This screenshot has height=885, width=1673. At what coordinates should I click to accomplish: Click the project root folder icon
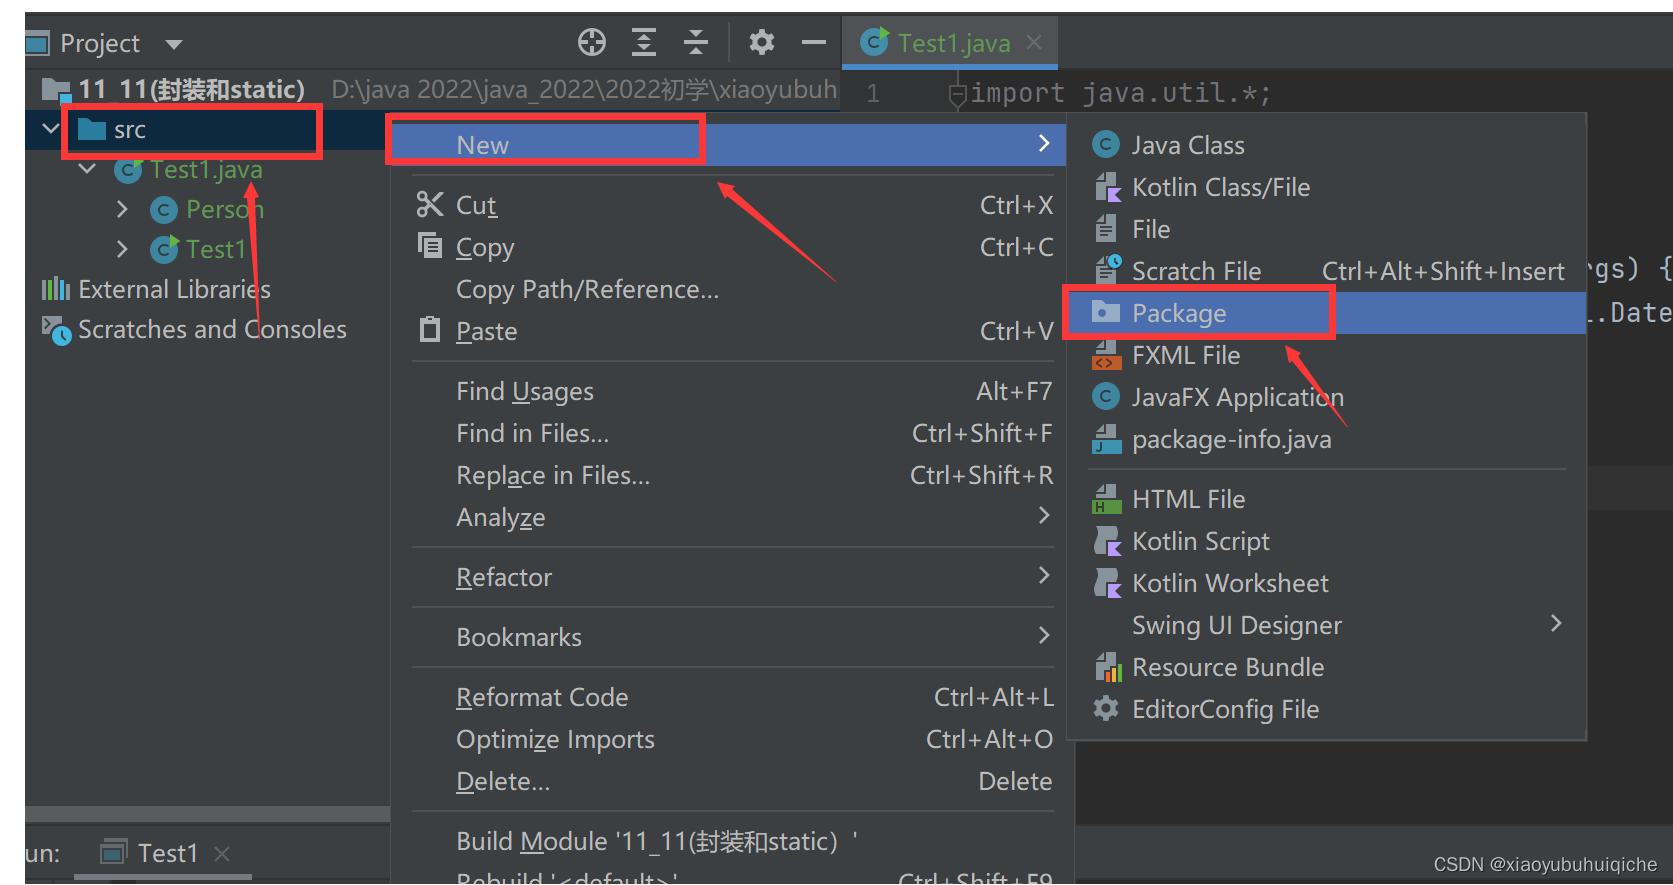pyautogui.click(x=56, y=90)
